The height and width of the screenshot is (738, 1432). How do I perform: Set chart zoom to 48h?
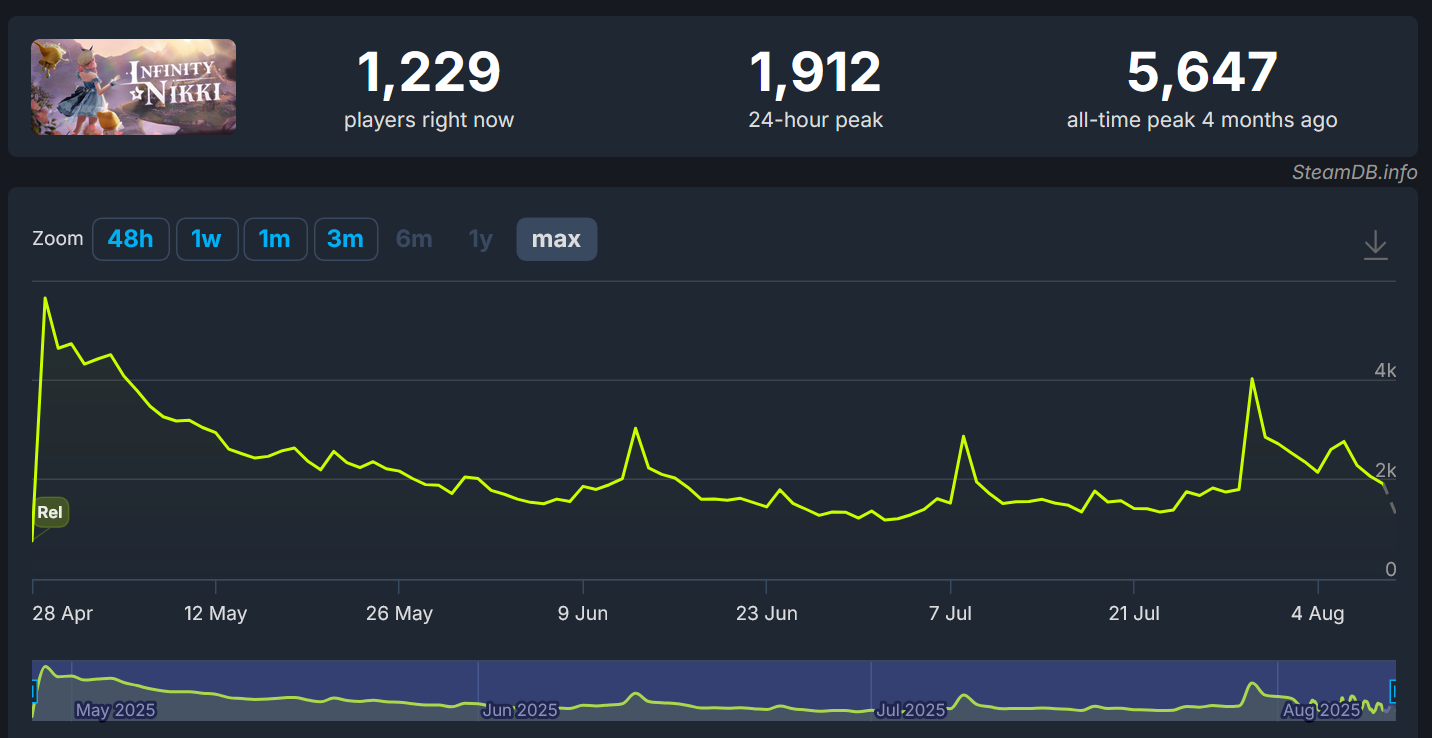tap(131, 239)
